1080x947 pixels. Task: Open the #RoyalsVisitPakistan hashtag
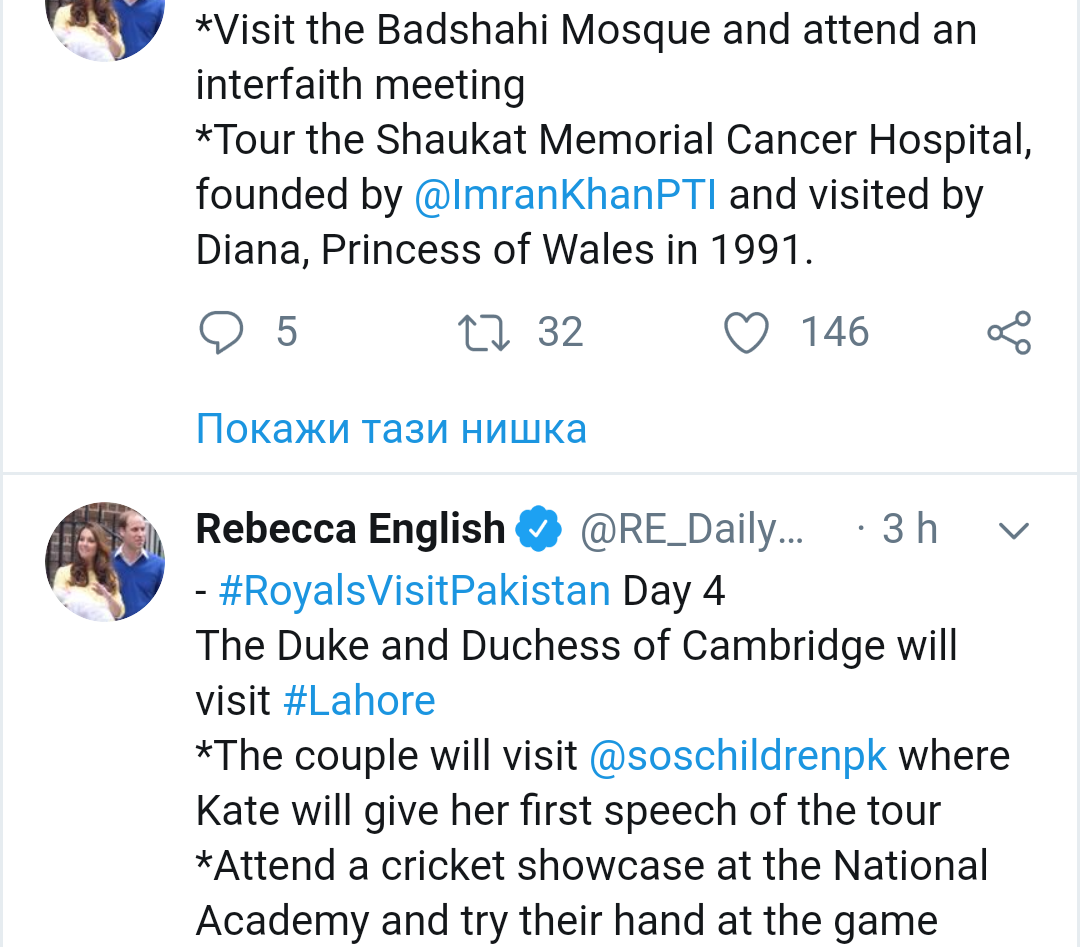pyautogui.click(x=414, y=591)
